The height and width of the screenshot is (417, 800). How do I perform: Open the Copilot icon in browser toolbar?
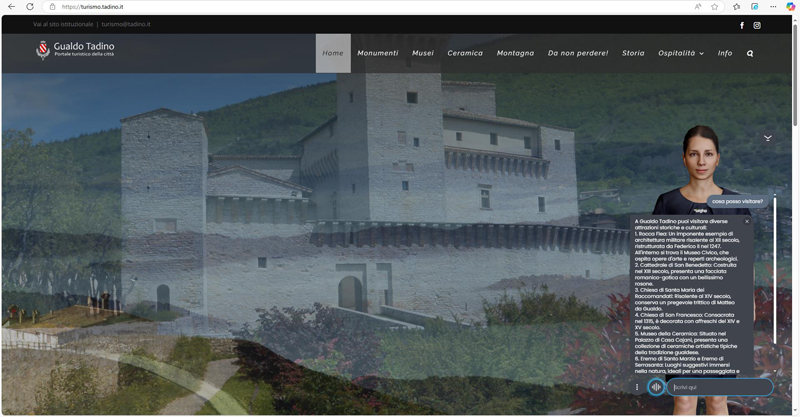coord(790,7)
